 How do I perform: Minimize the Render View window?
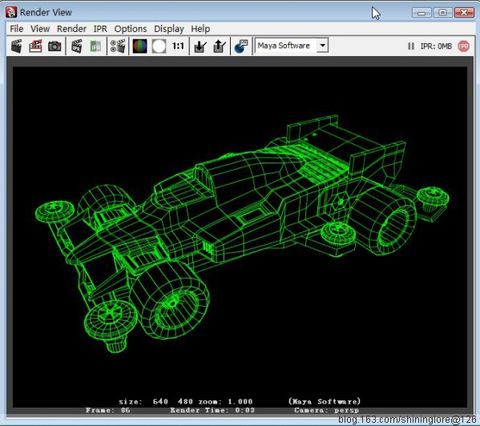[422, 13]
